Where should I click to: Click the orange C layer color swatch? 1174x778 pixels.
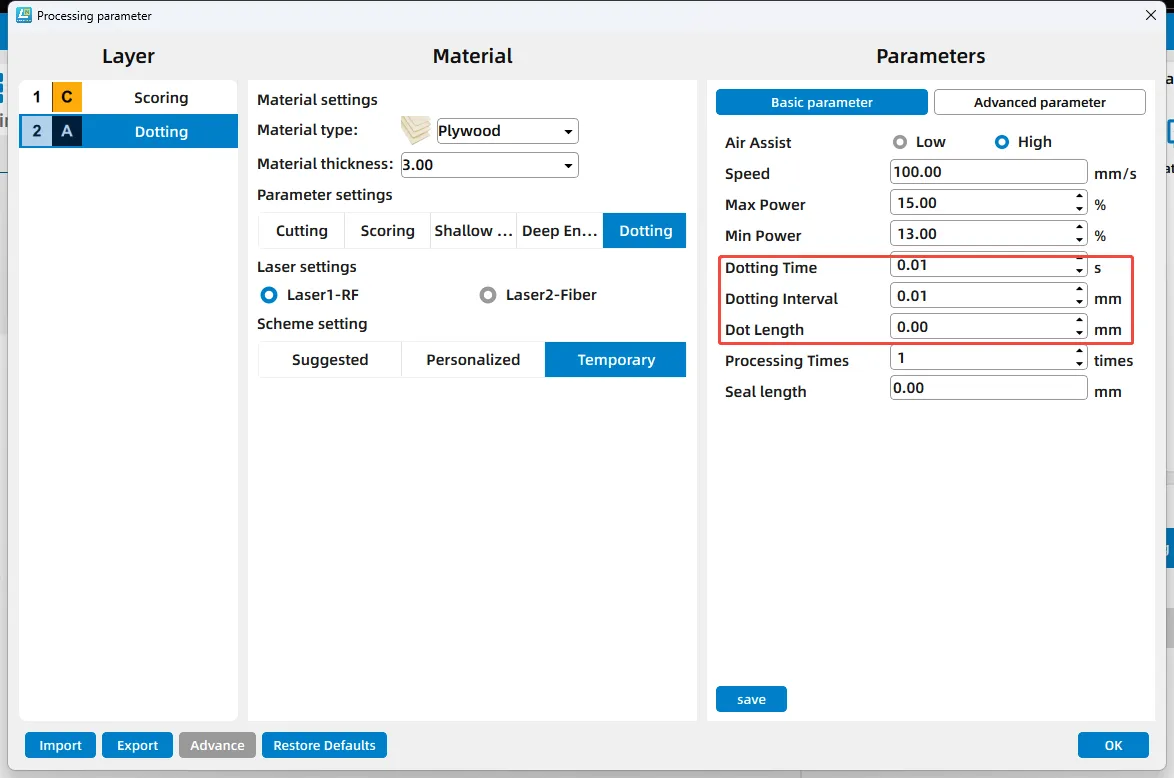click(67, 97)
